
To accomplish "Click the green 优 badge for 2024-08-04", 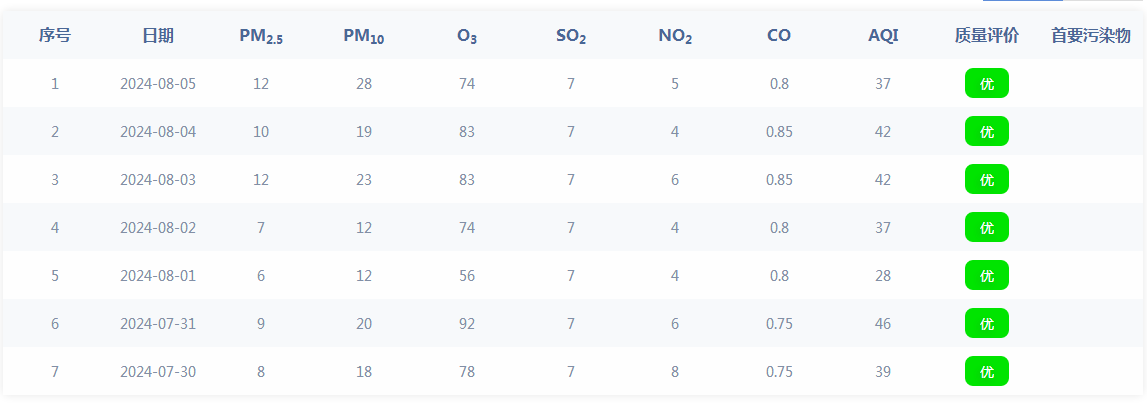I will click(x=987, y=132).
